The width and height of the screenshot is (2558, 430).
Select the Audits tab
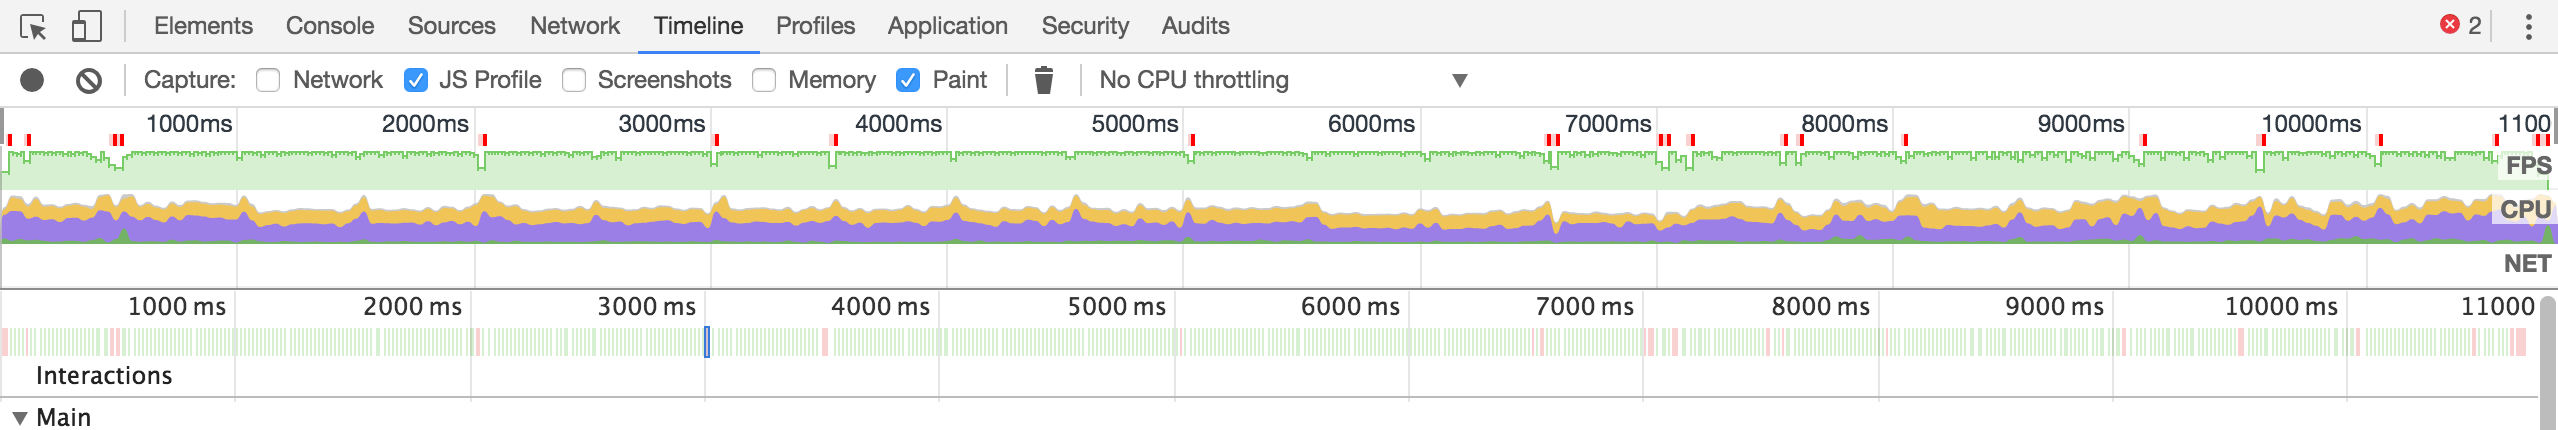click(1195, 26)
